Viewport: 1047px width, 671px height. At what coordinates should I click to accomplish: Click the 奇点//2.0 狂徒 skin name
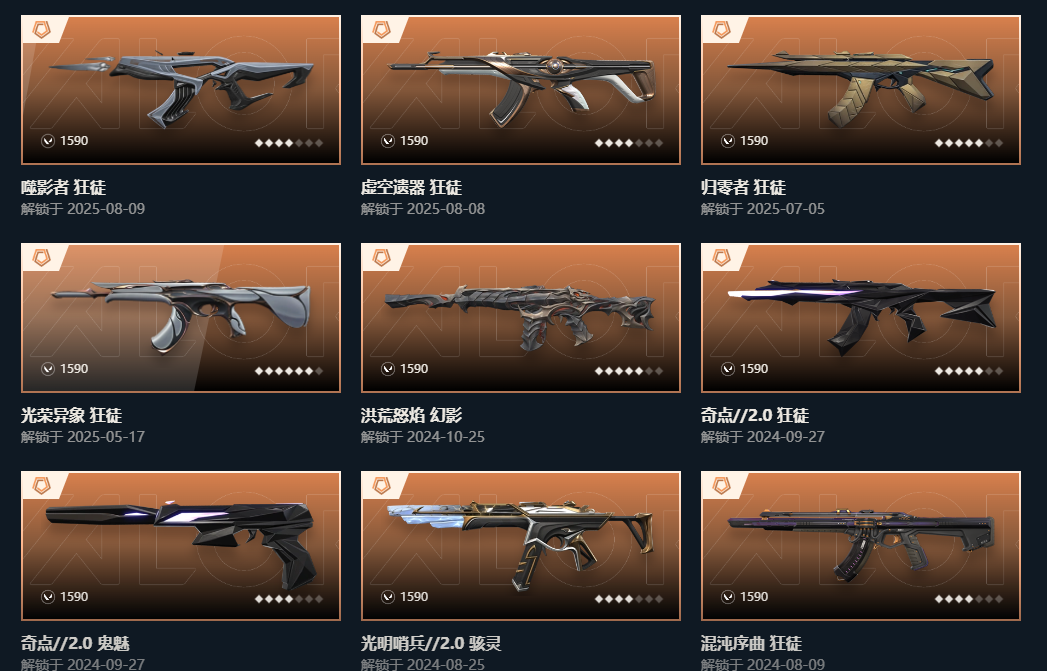pos(755,415)
